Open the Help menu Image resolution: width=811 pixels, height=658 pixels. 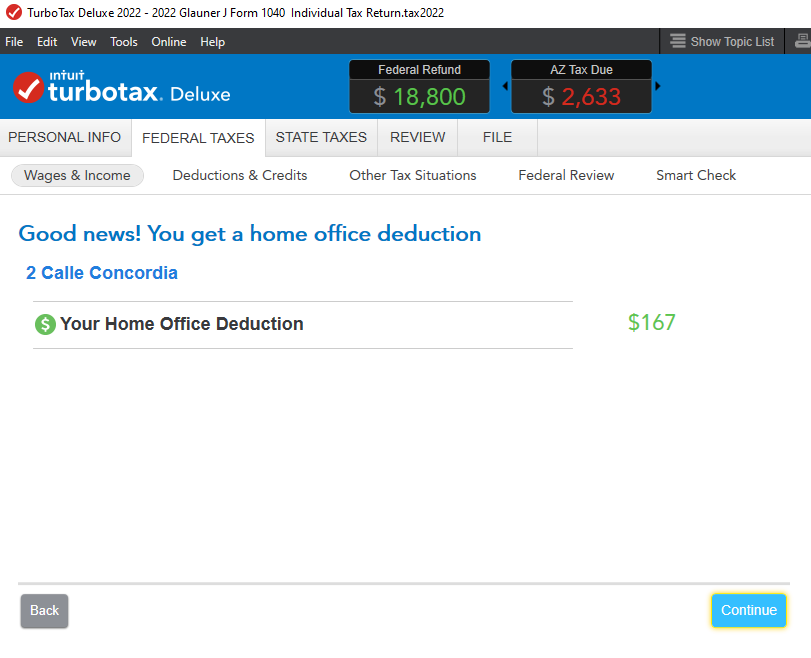213,42
